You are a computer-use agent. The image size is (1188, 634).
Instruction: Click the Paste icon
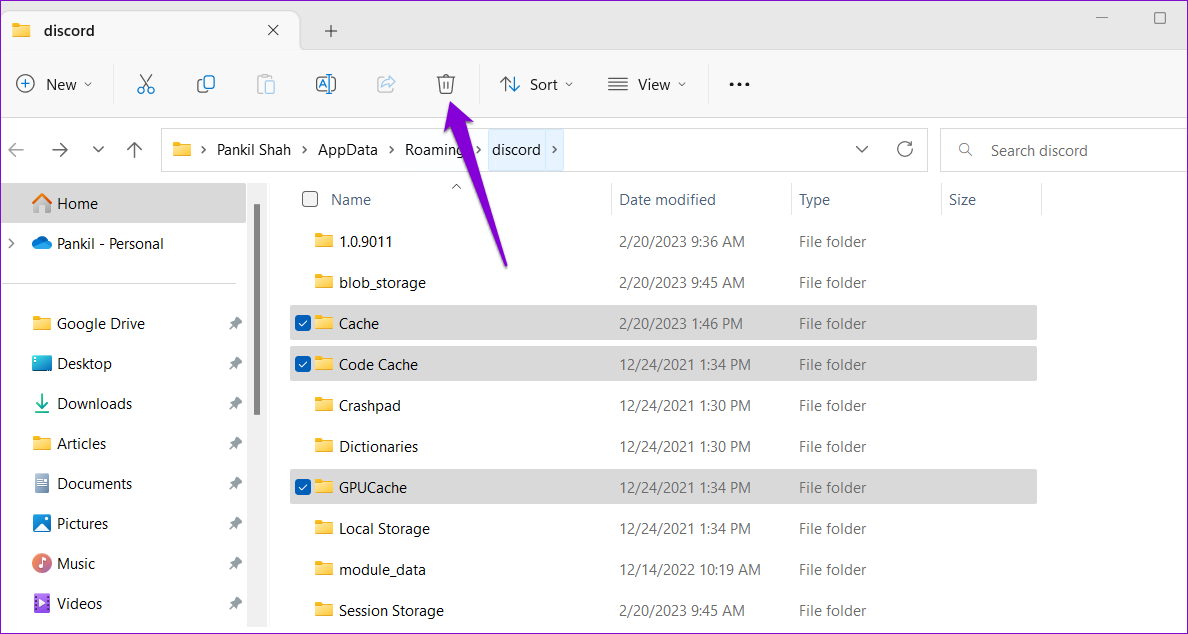[x=266, y=84]
